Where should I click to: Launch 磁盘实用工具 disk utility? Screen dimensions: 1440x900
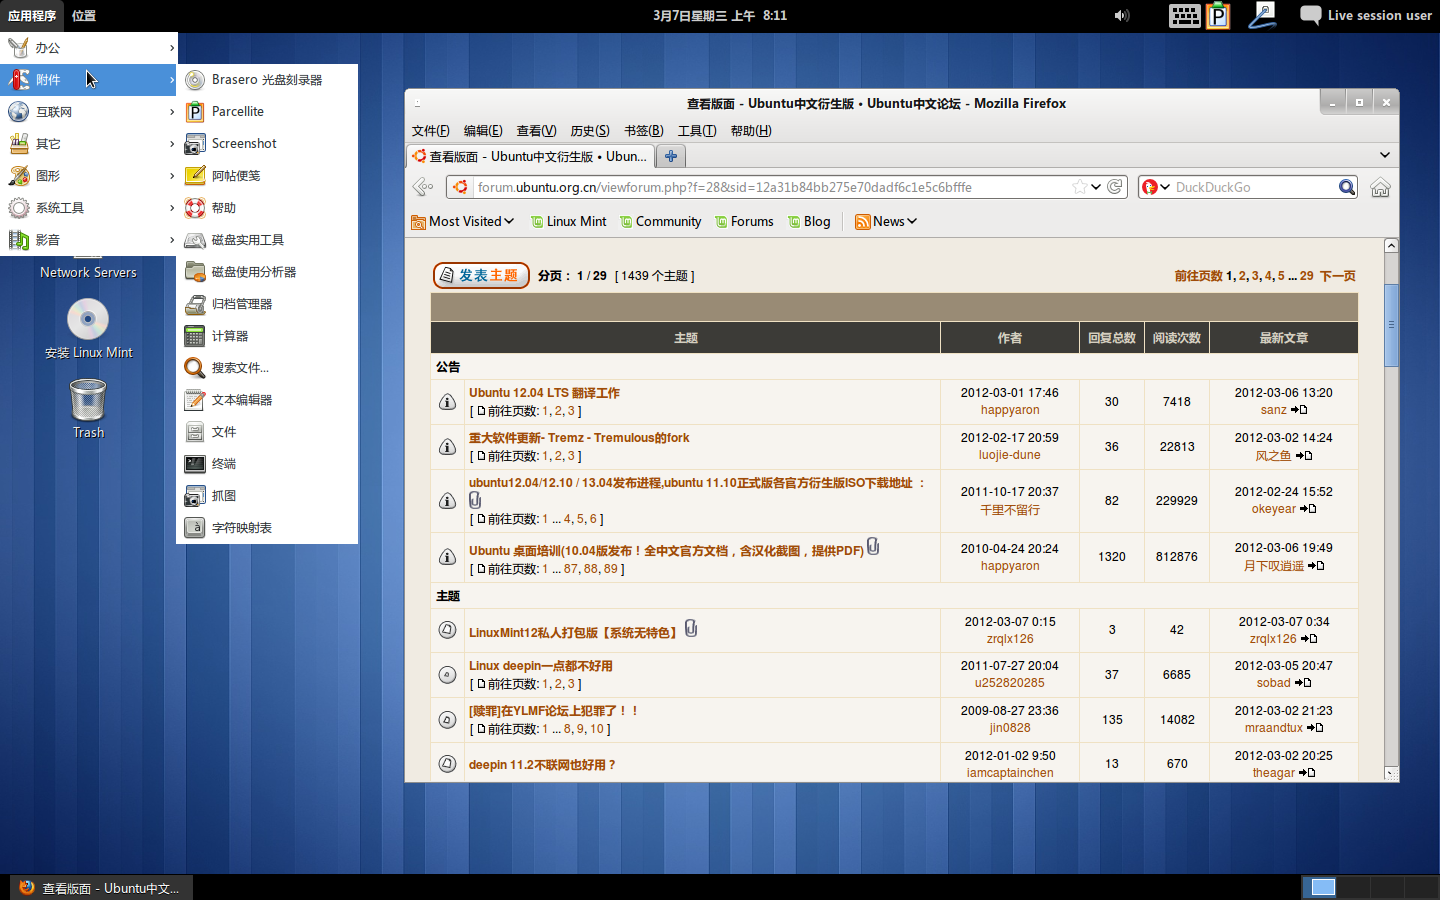pos(267,240)
